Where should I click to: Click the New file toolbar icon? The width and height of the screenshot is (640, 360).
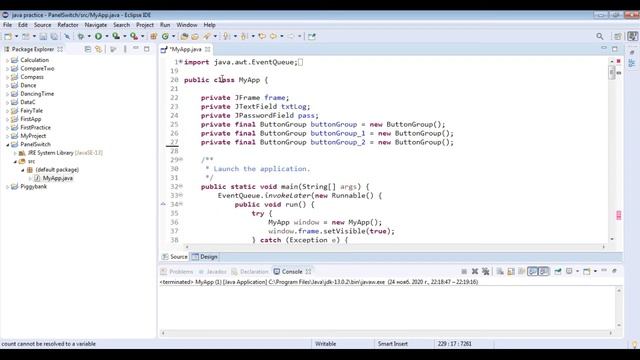tap(8, 36)
